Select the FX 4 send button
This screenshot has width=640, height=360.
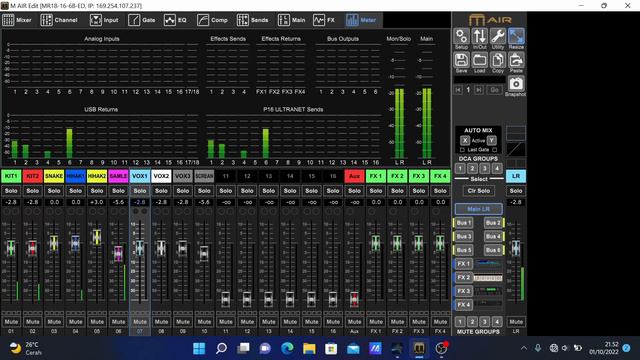click(463, 304)
